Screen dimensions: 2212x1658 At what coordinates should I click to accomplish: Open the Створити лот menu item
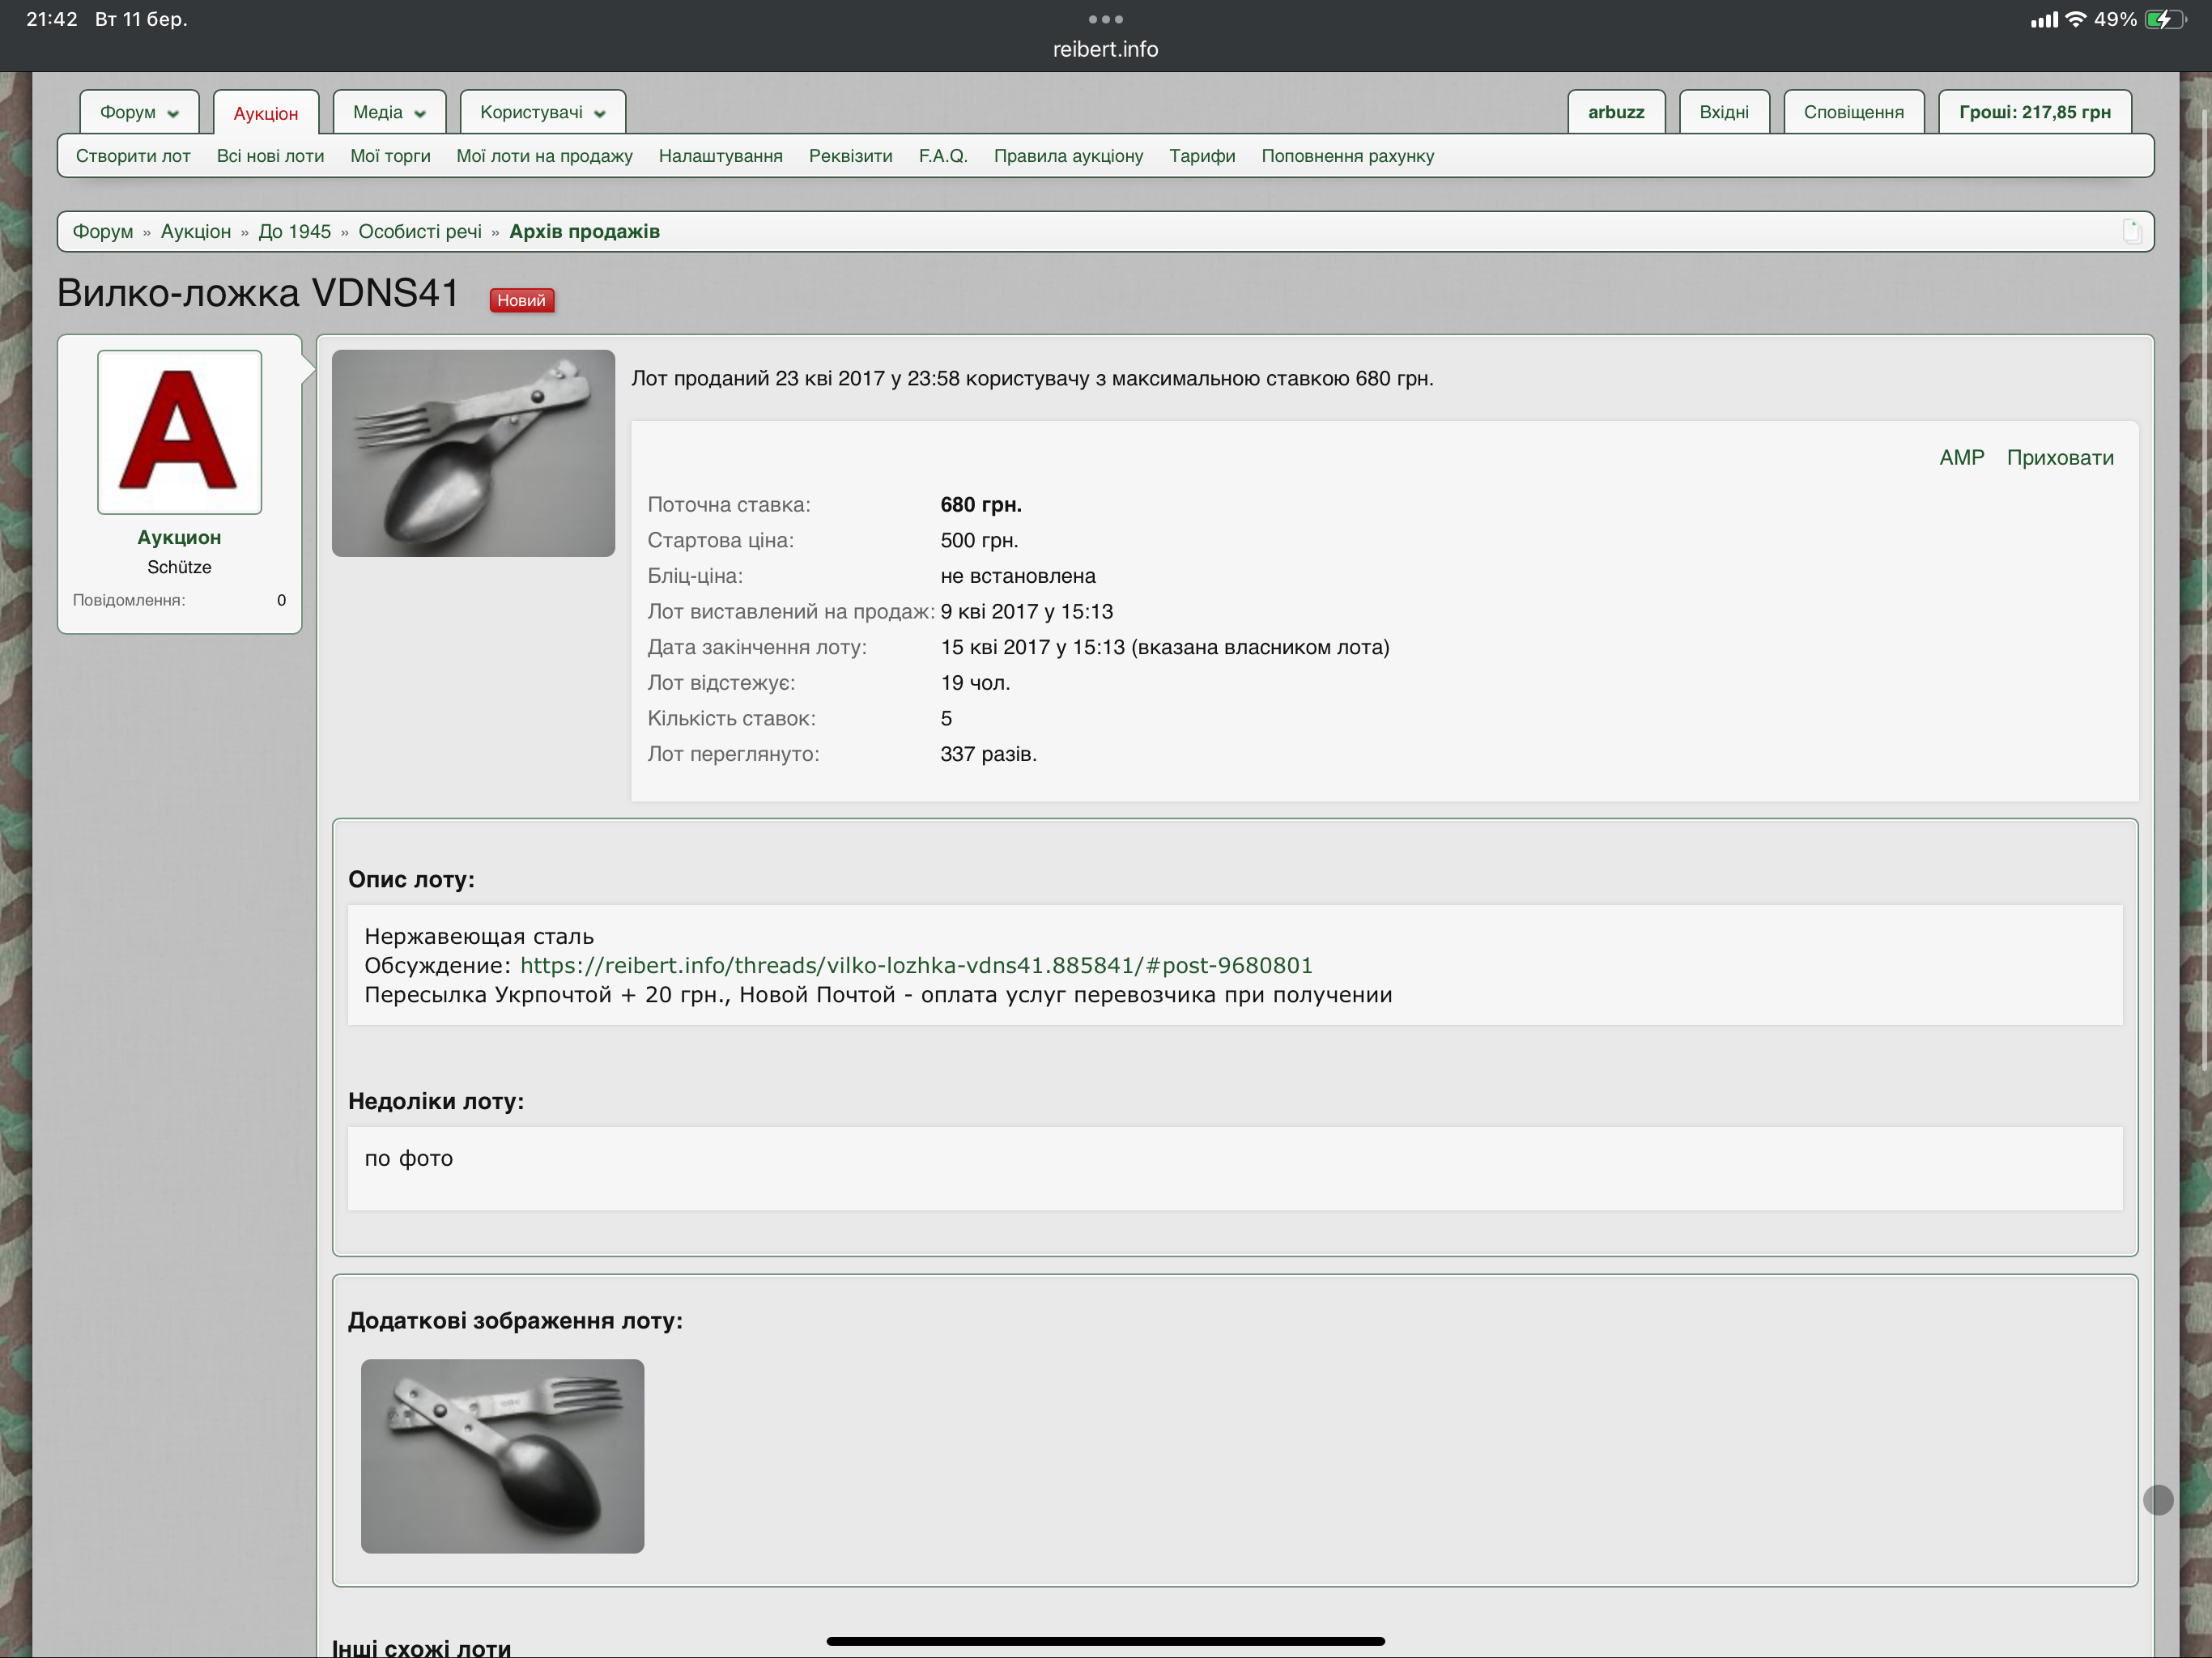(133, 156)
